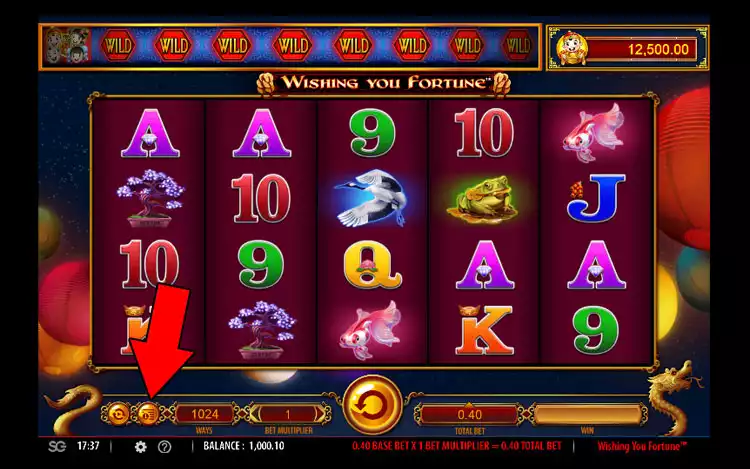Viewport: 750px width, 469px height.
Task: Decrease the bet multiplier with left arrow
Action: 256,414
